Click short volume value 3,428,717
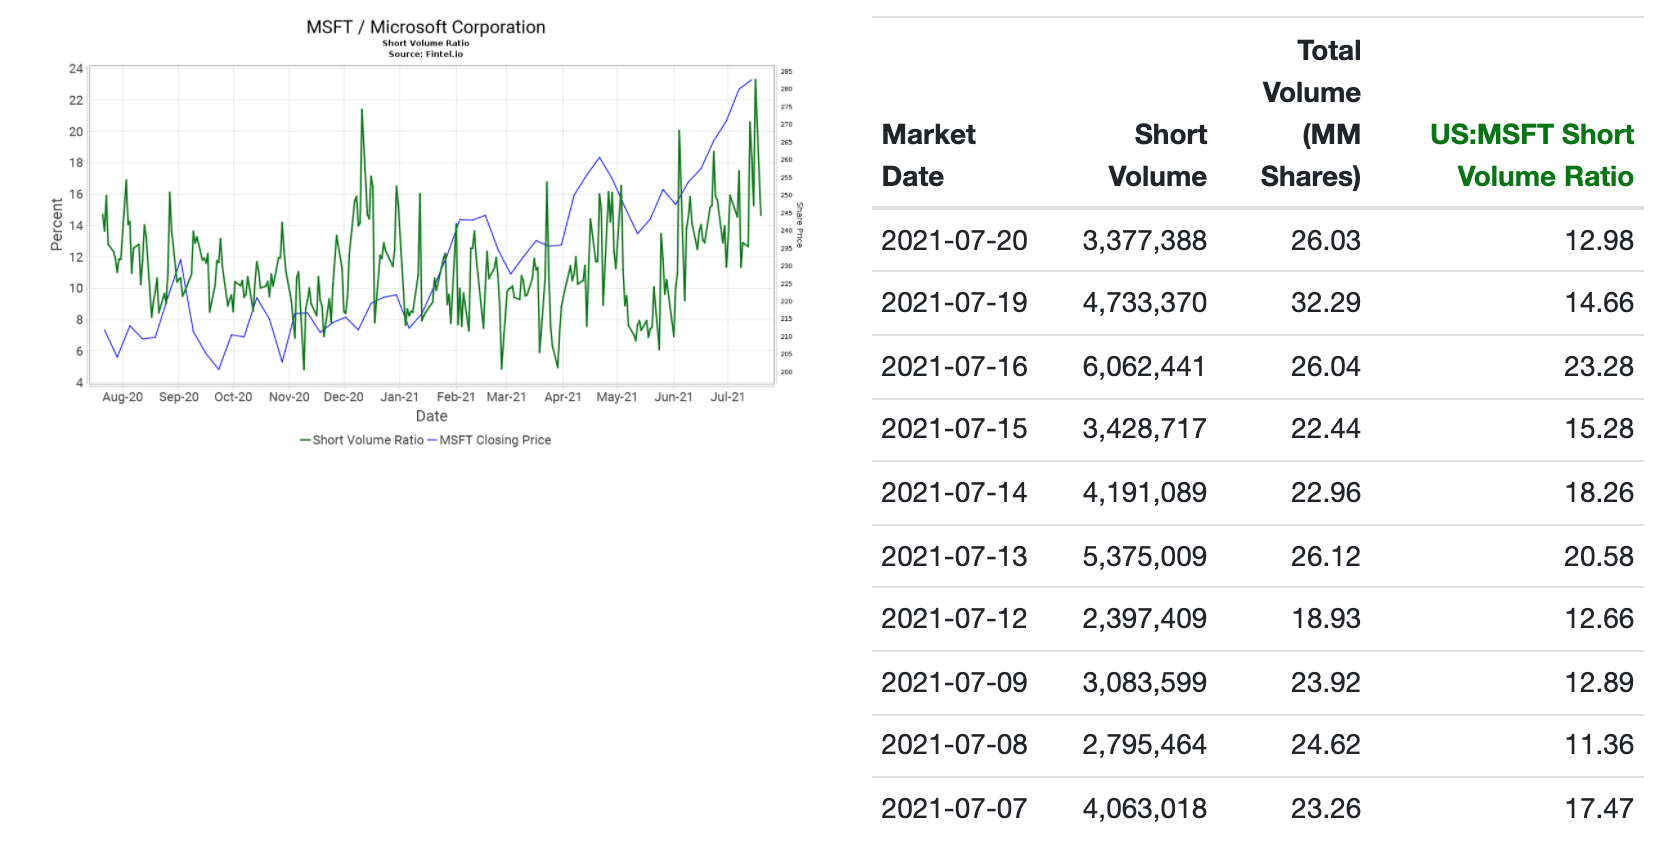 1145,428
